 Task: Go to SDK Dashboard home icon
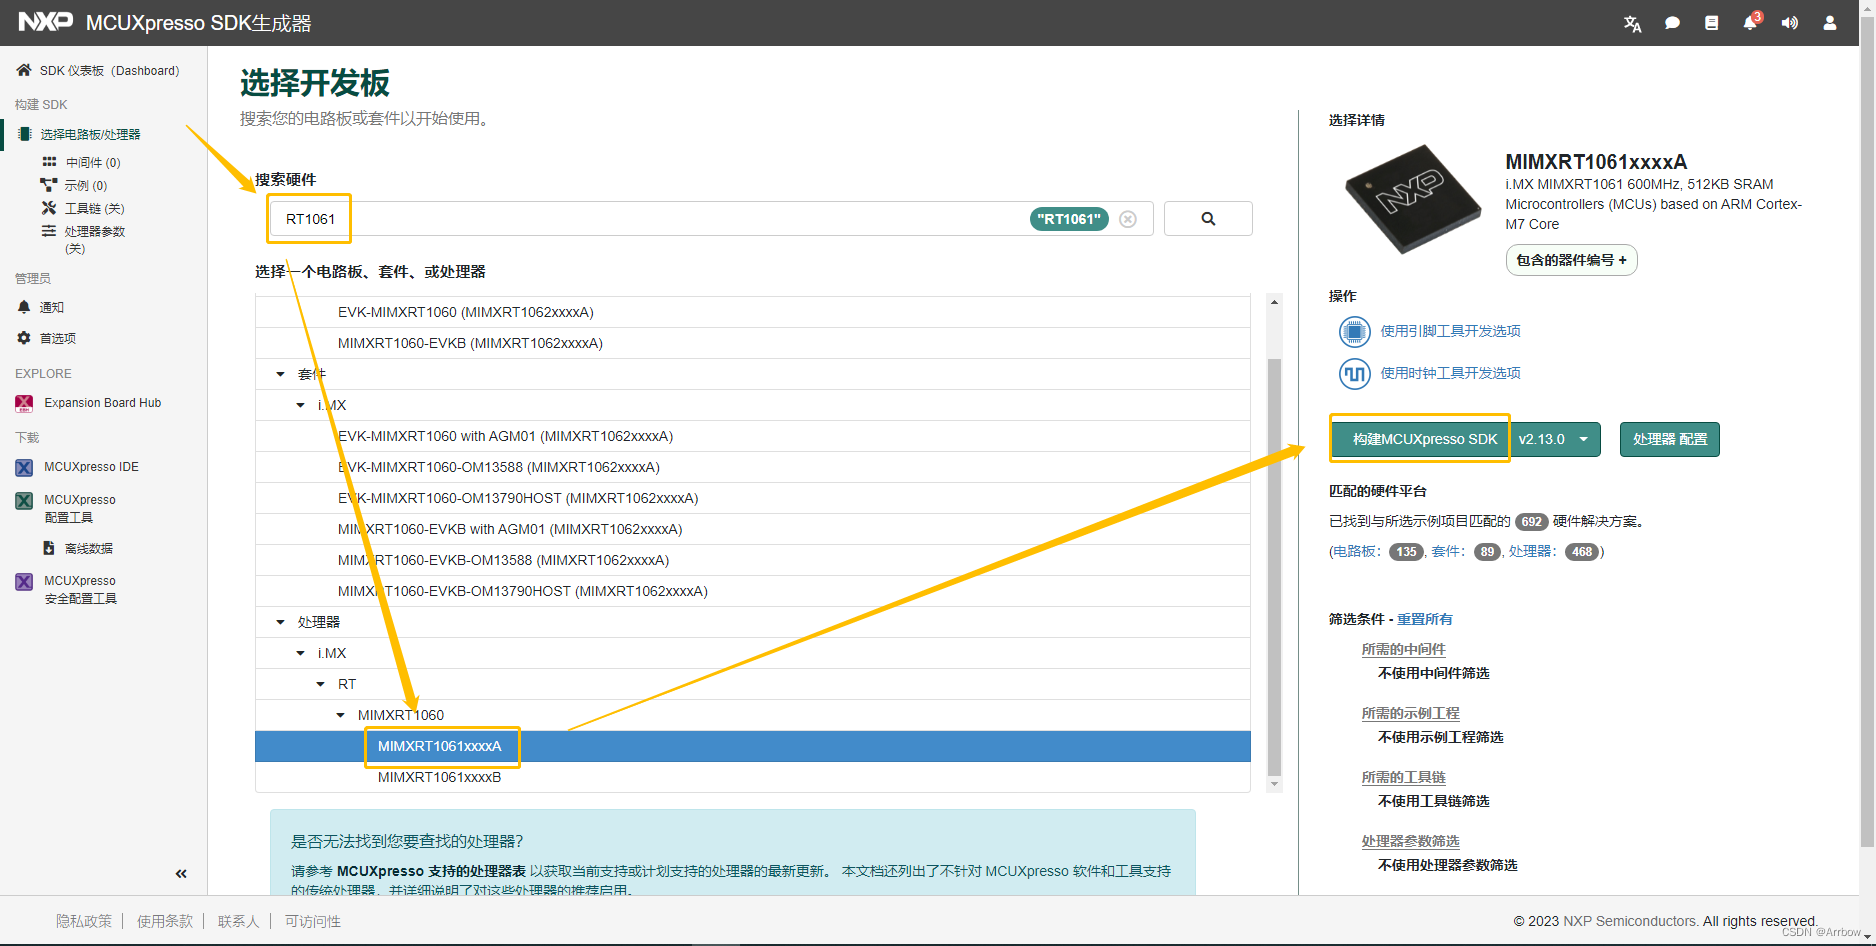(x=24, y=70)
